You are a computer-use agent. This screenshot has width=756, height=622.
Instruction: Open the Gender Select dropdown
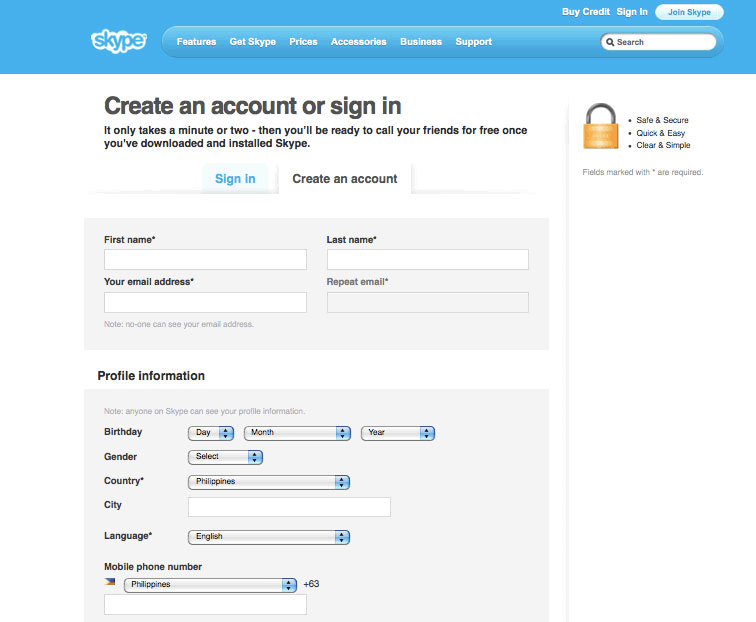(x=225, y=457)
